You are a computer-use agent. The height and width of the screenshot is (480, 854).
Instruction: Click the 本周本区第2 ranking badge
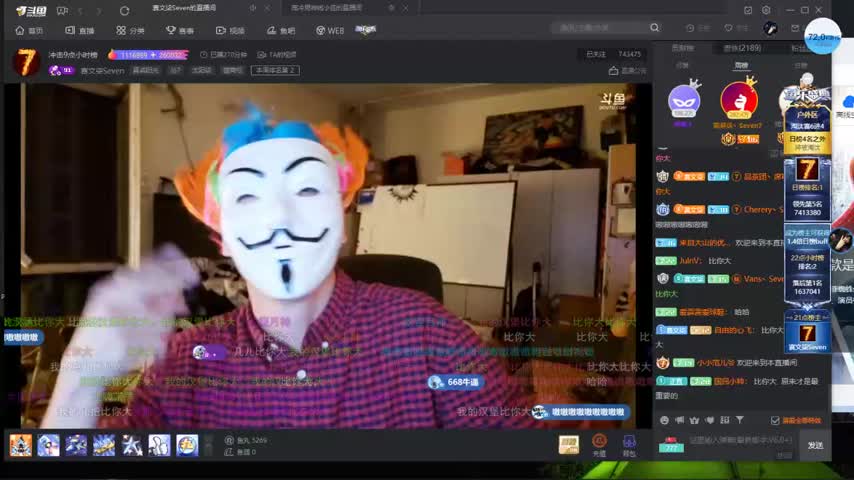(x=275, y=70)
